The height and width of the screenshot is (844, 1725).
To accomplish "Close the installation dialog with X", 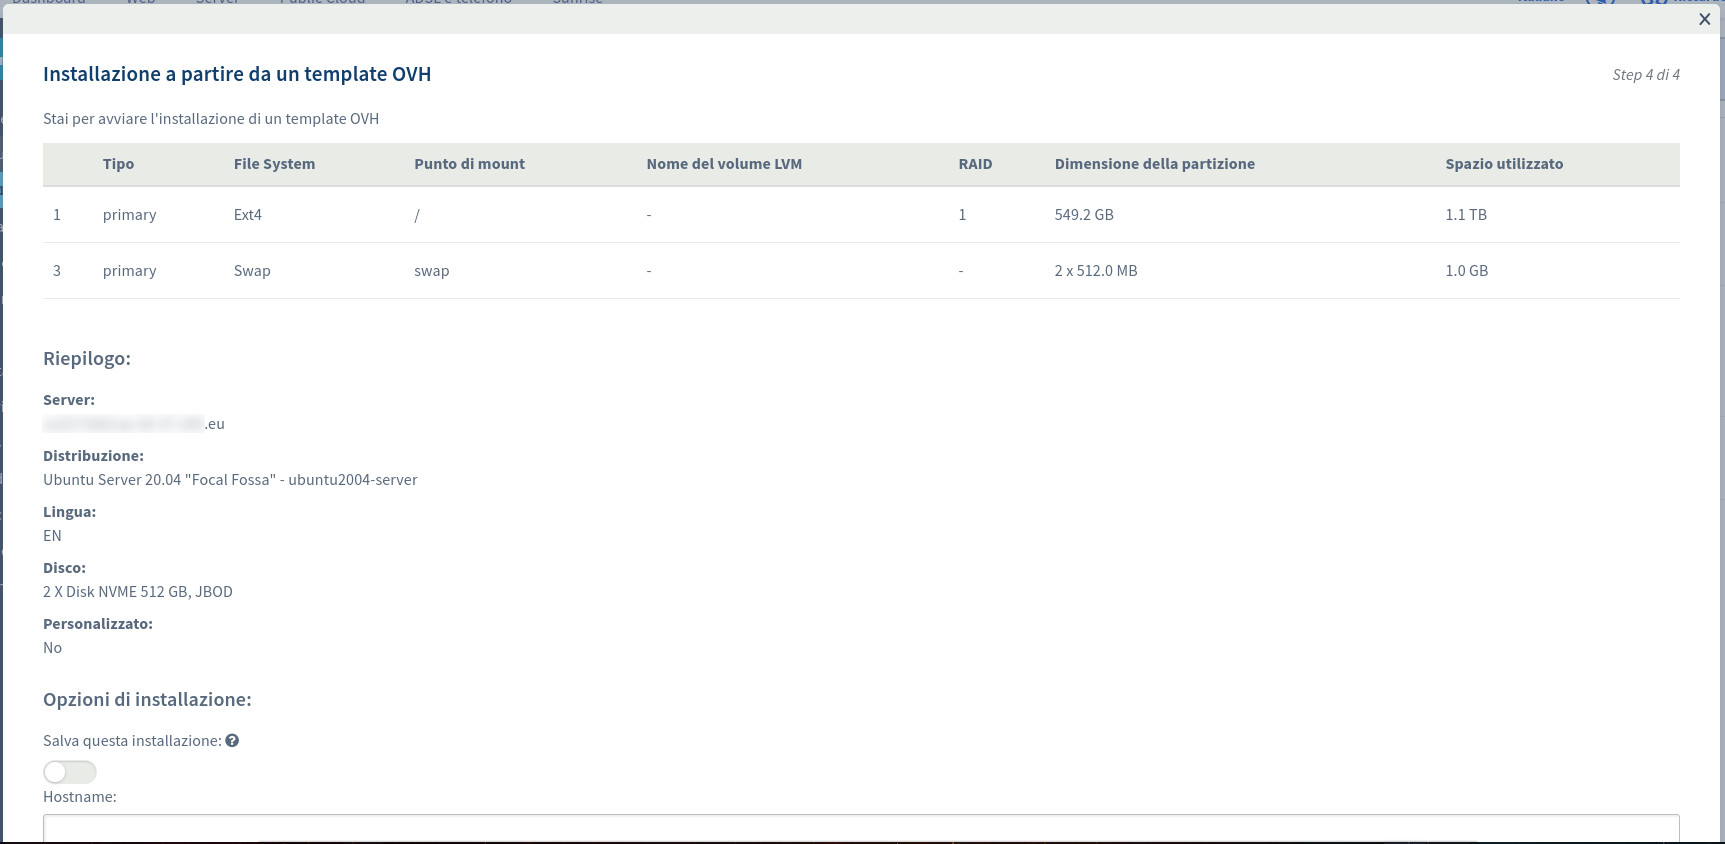I will click(1704, 19).
